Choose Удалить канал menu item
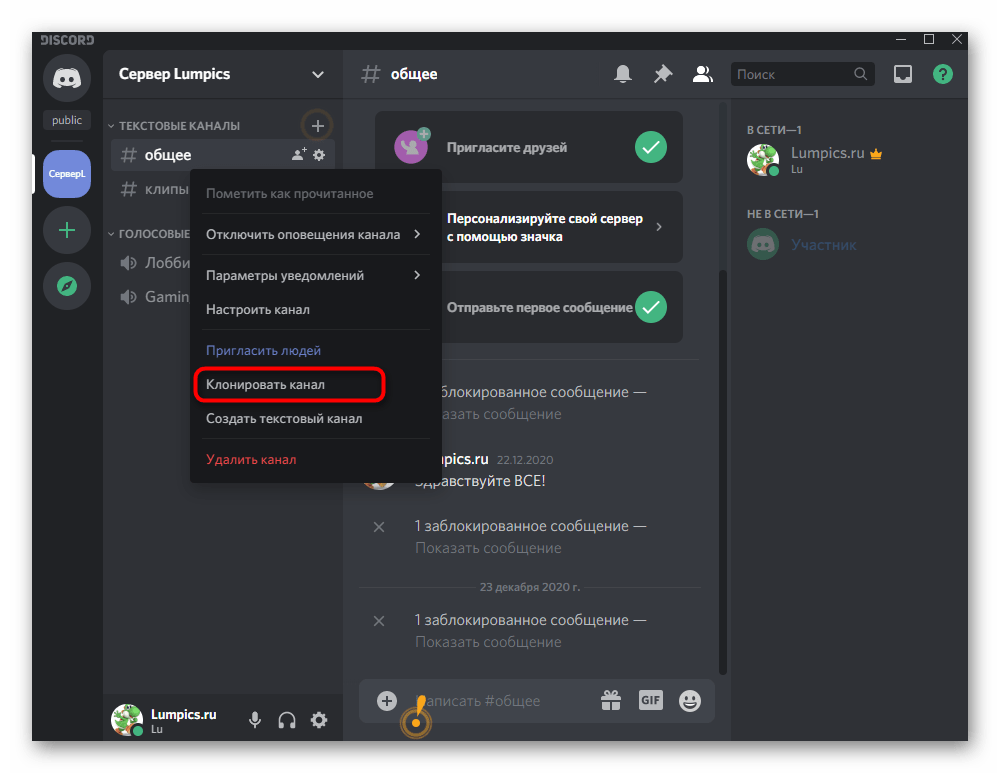The width and height of the screenshot is (1000, 773). 316,459
